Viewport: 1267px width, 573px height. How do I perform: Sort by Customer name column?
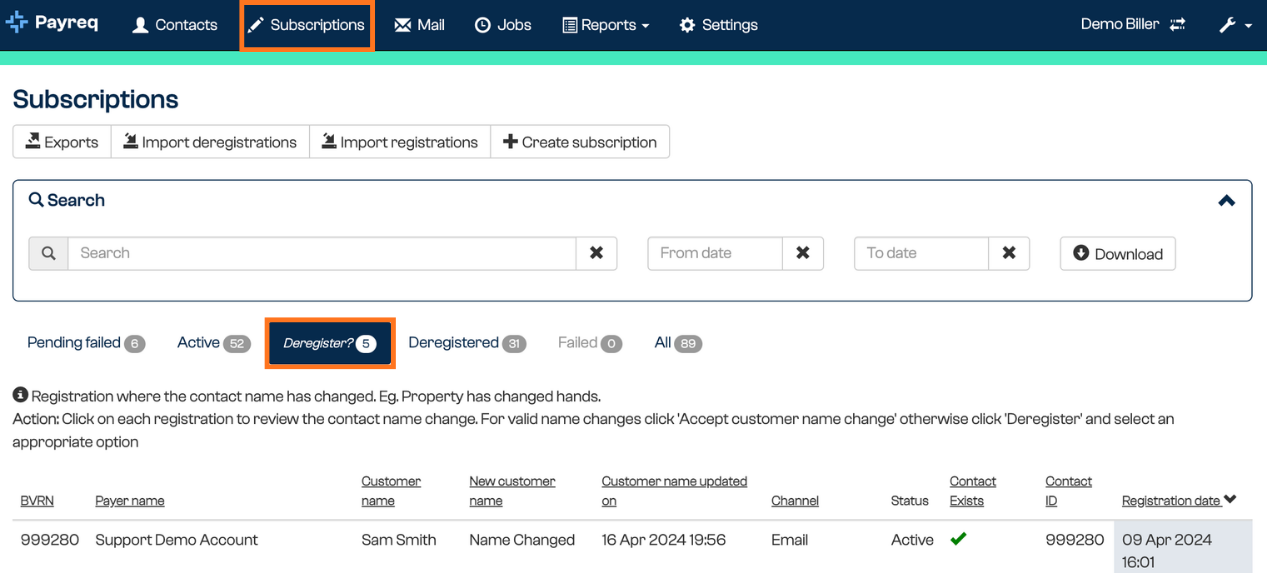pos(391,491)
